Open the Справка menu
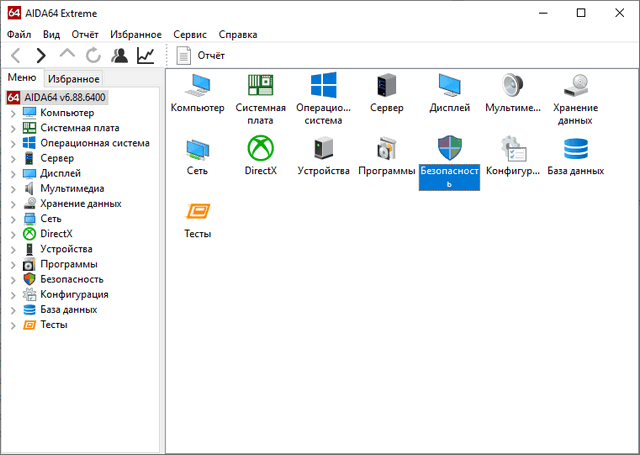Screen dimensions: 640x455 pyautogui.click(x=237, y=34)
